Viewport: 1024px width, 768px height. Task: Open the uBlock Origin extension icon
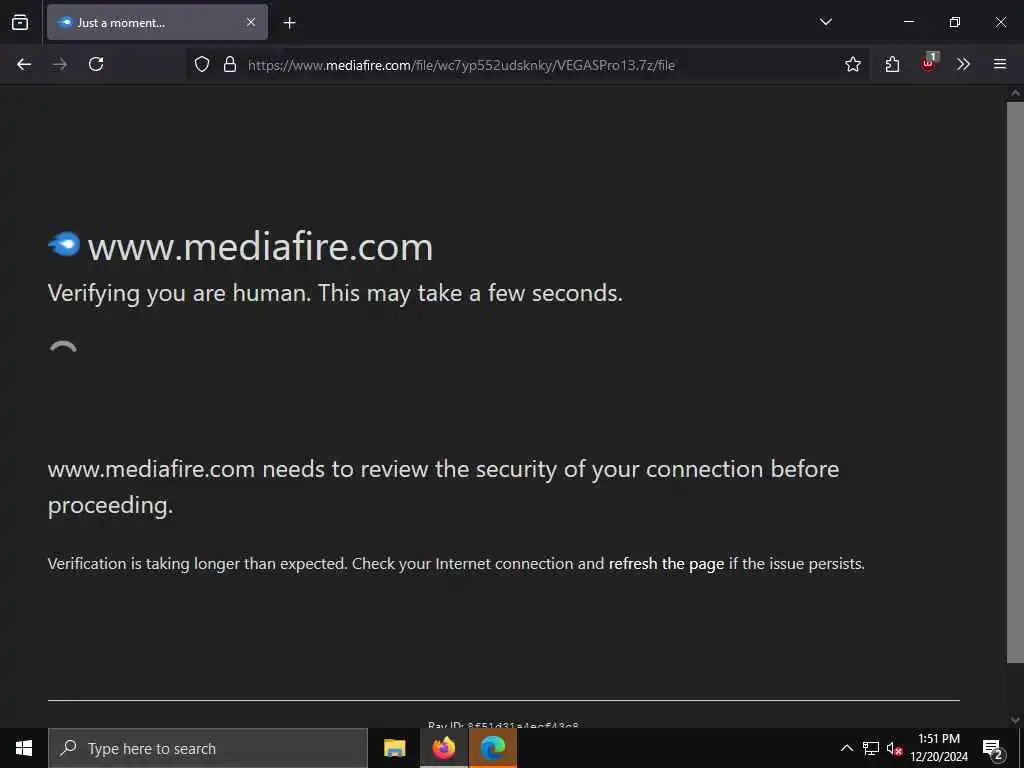click(928, 63)
